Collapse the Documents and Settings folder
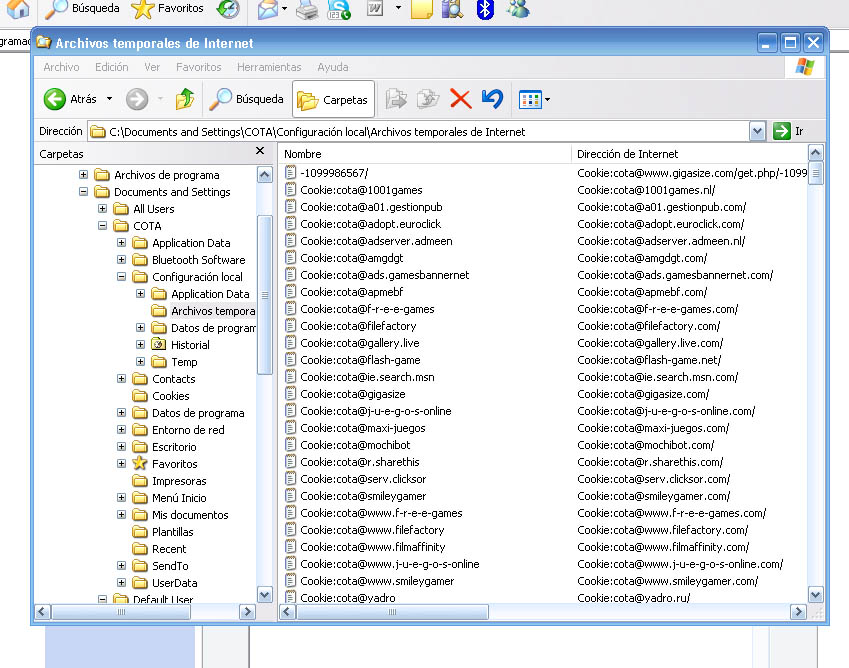This screenshot has width=849, height=668. tap(83, 192)
